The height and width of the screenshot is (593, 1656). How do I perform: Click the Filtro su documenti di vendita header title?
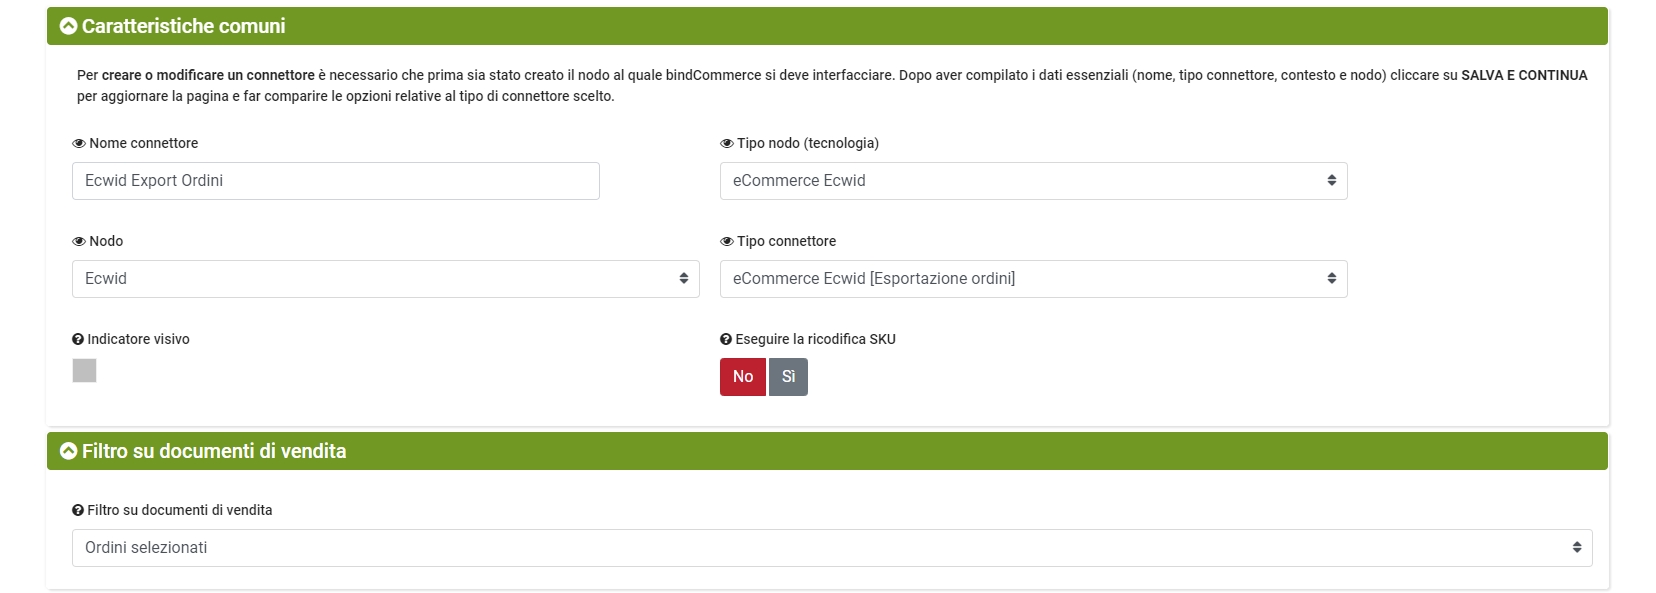click(214, 451)
